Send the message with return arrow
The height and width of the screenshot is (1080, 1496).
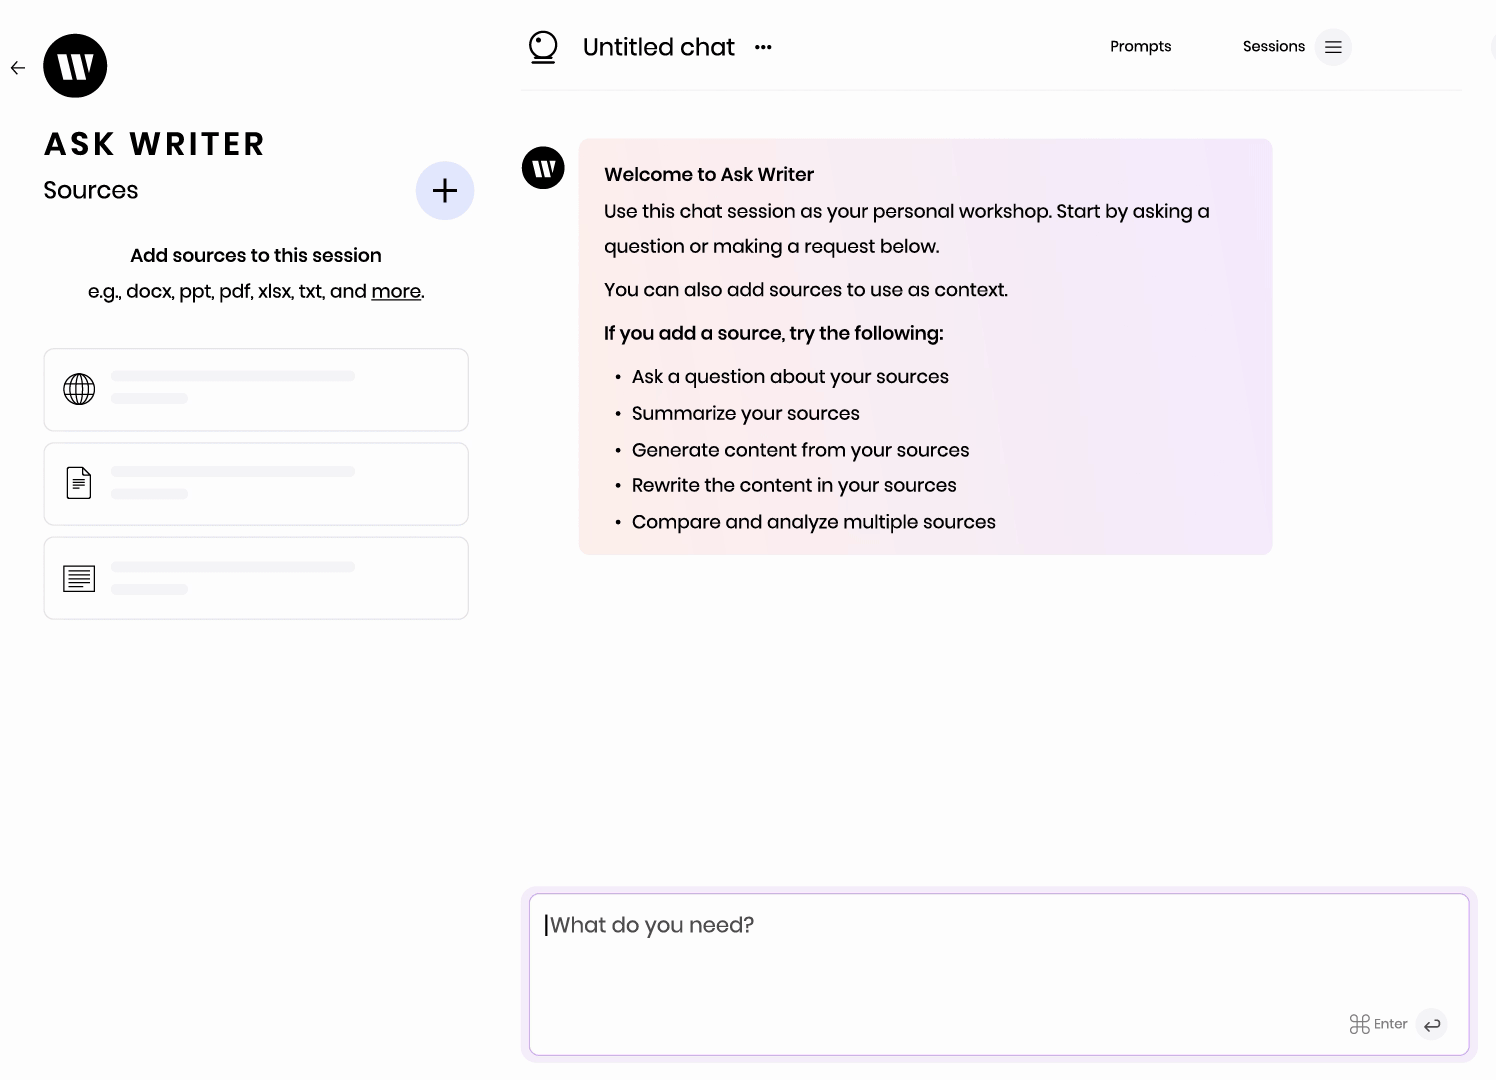(x=1432, y=1024)
